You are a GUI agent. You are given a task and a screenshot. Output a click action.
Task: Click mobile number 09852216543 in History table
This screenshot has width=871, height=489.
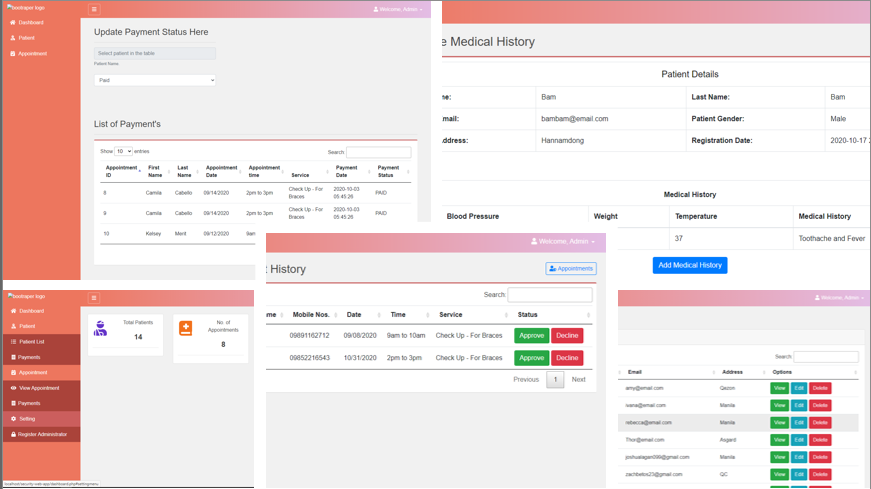[x=309, y=358]
